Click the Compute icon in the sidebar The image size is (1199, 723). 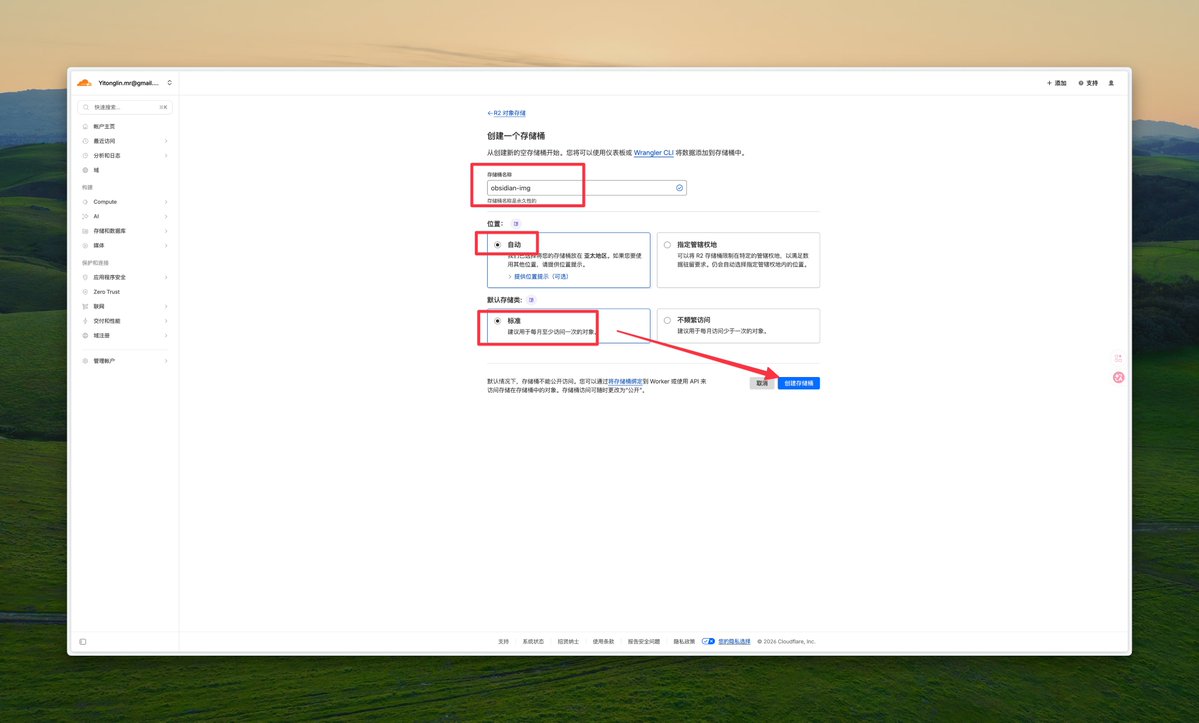pyautogui.click(x=85, y=202)
